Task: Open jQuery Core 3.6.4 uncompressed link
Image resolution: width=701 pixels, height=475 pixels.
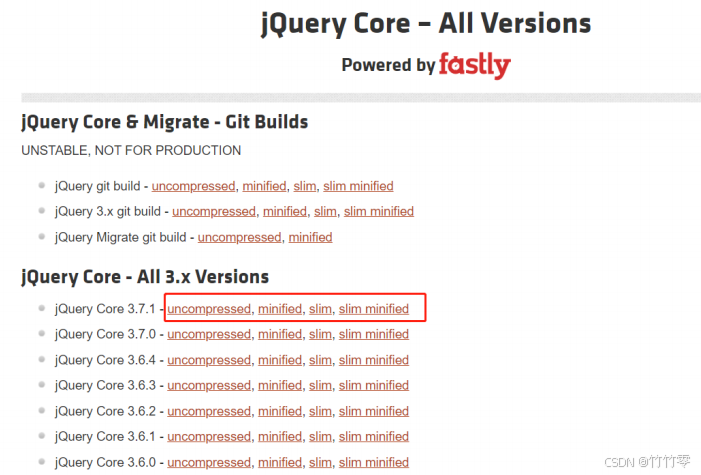Action: coord(209,360)
